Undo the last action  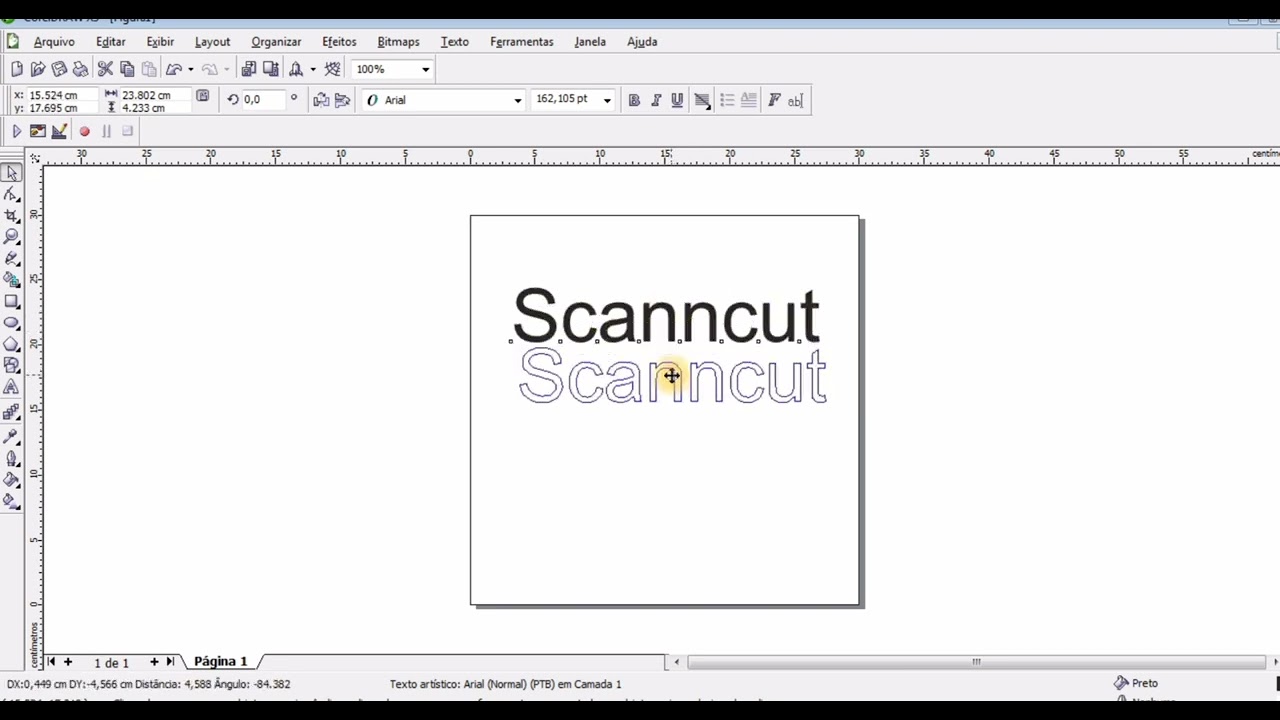pos(174,69)
